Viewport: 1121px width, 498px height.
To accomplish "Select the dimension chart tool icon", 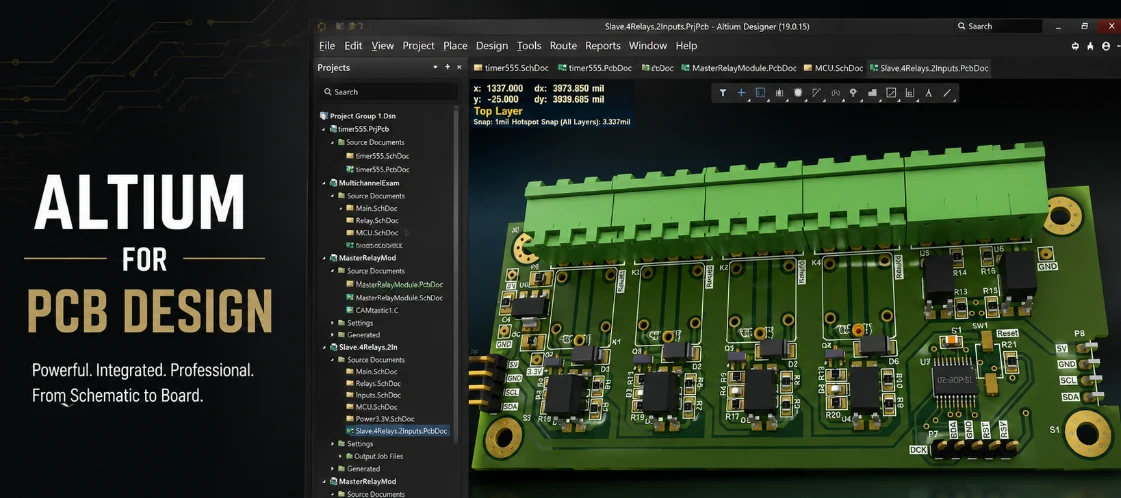I will point(910,93).
